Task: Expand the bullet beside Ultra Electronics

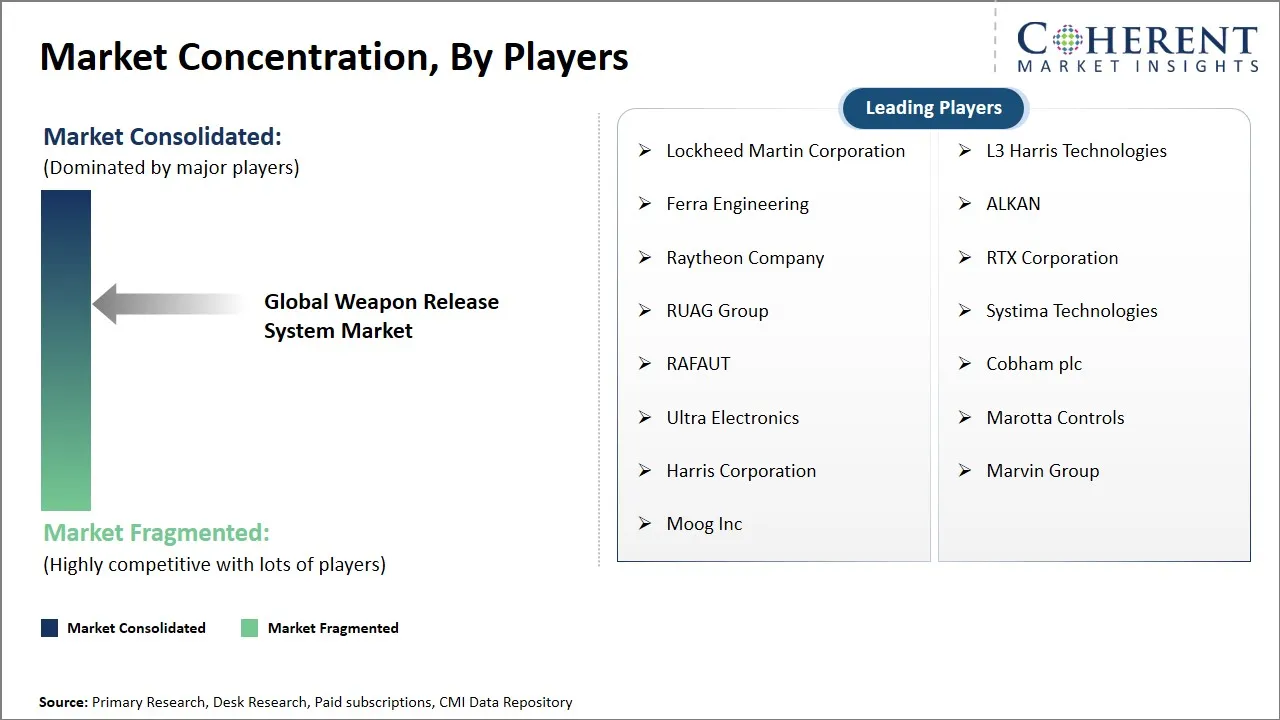Action: (645, 417)
